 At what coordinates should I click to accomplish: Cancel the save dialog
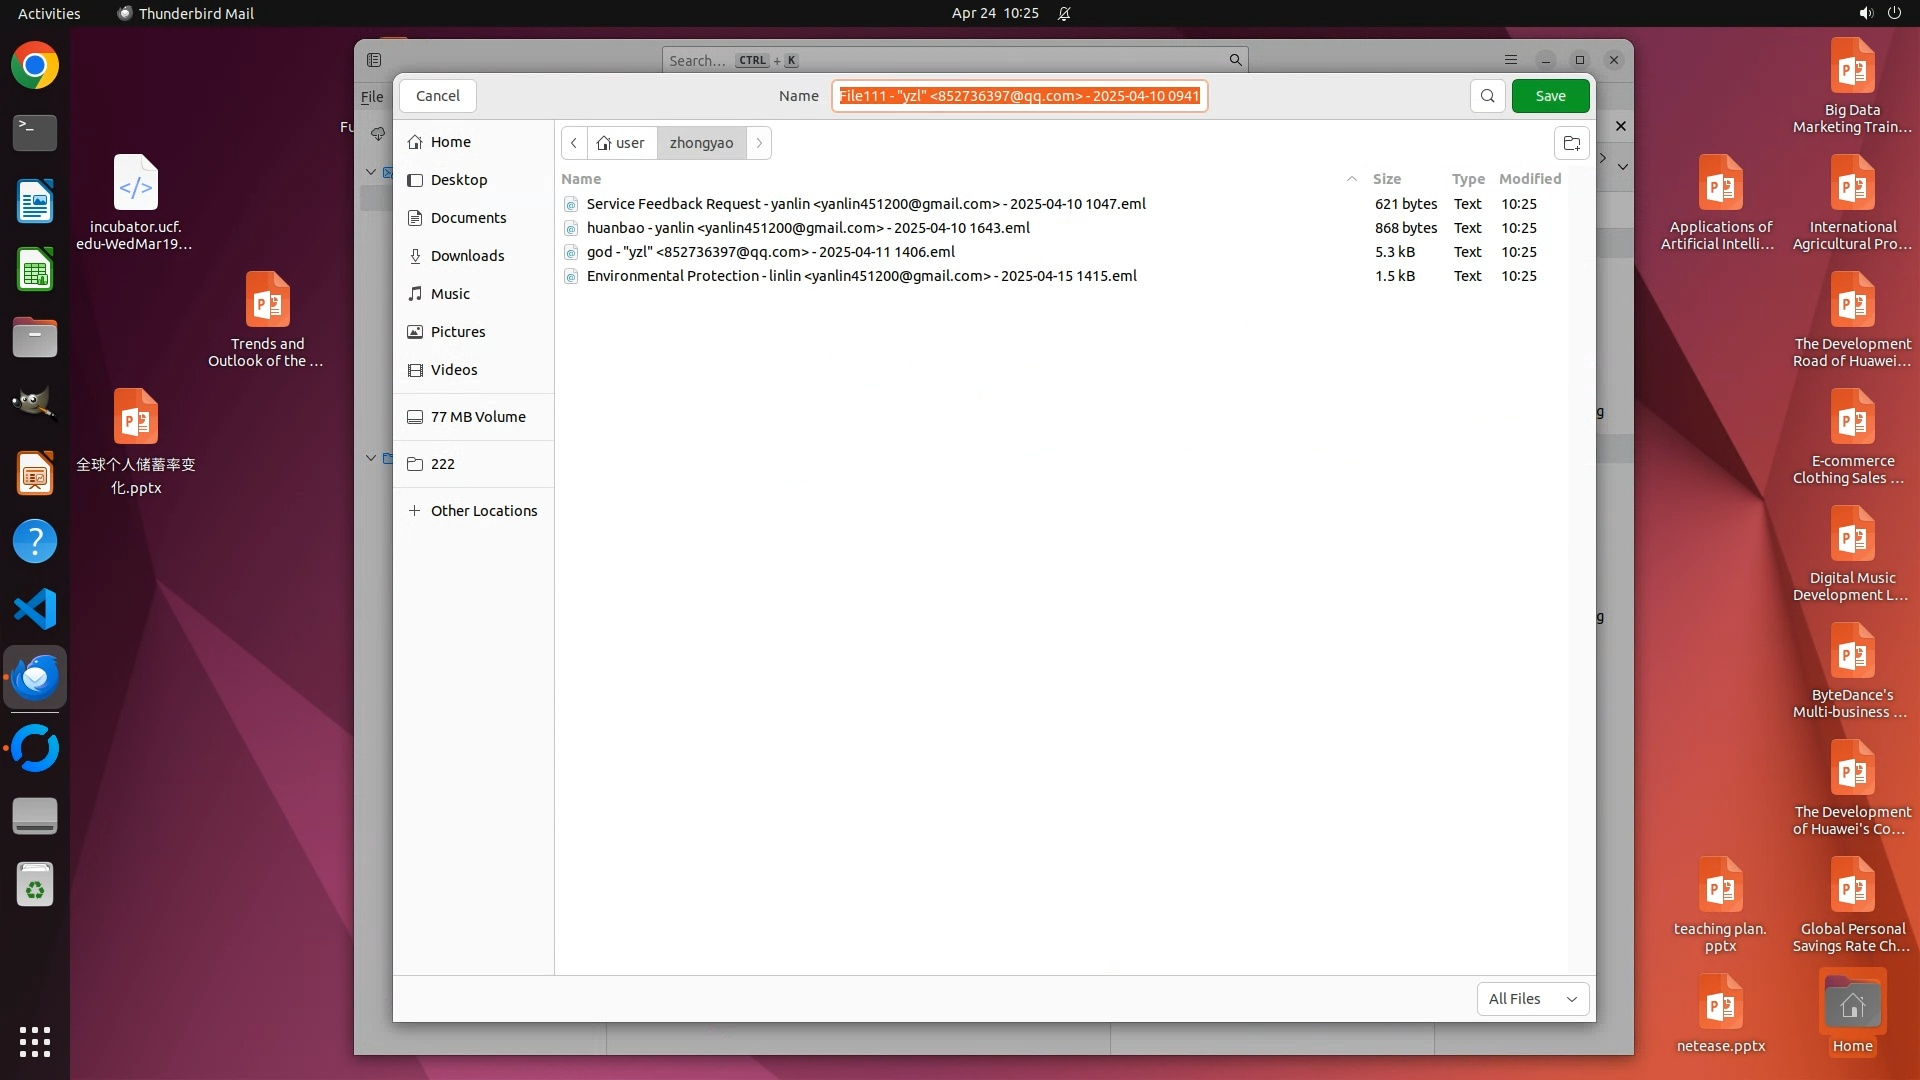[437, 96]
